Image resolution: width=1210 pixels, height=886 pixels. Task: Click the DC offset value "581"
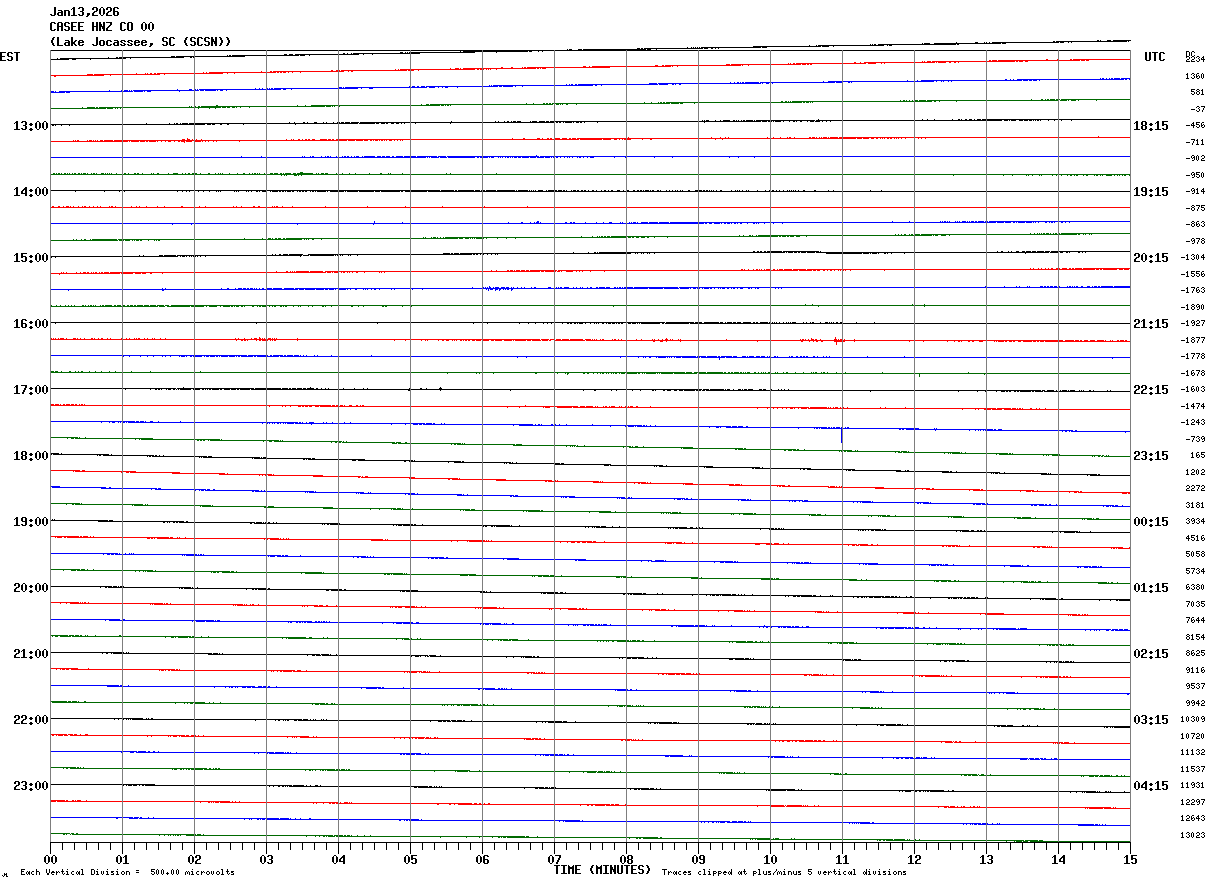tap(1197, 93)
